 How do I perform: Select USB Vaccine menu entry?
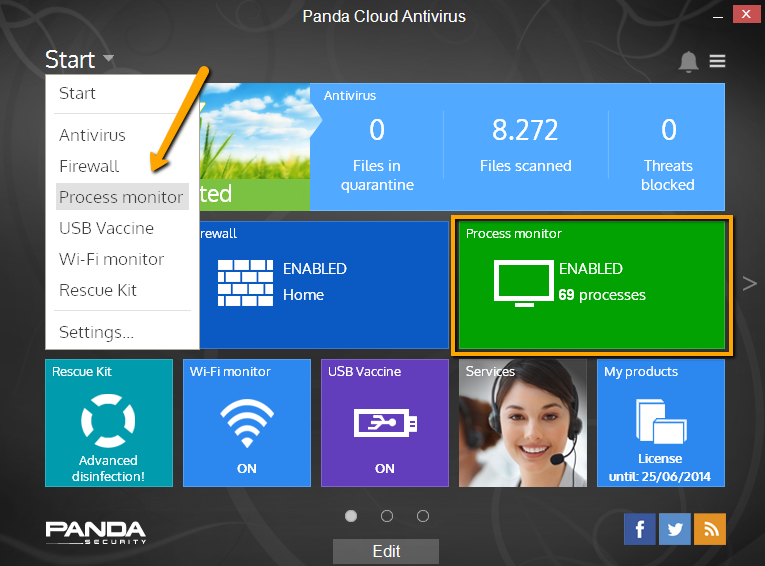(x=106, y=228)
